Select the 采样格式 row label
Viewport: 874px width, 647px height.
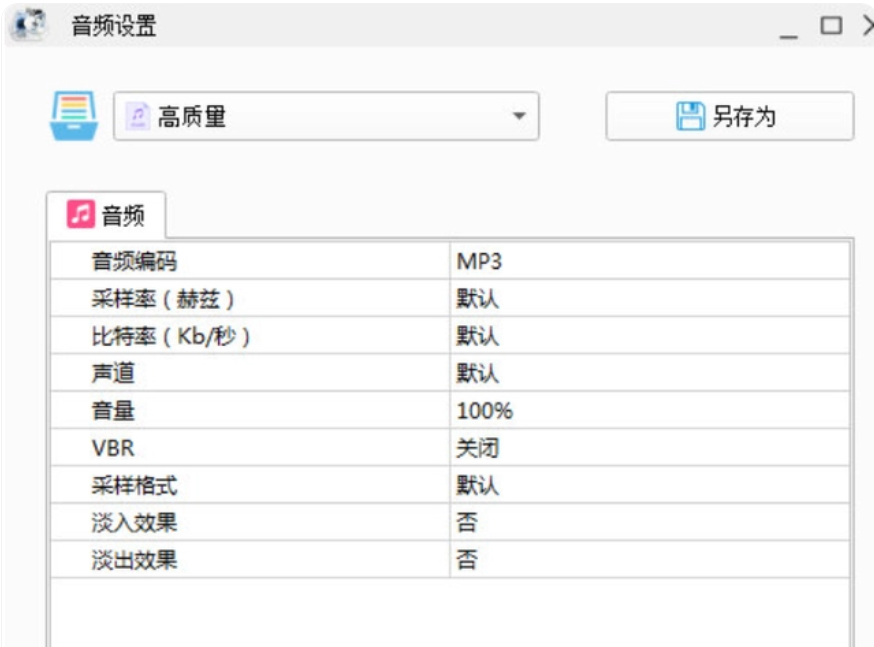134,485
